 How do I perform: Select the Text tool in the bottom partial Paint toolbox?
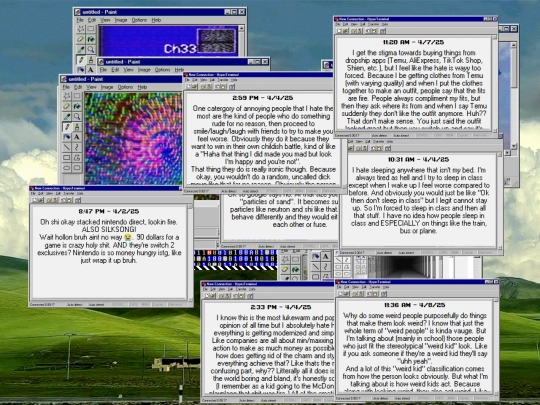(325, 257)
